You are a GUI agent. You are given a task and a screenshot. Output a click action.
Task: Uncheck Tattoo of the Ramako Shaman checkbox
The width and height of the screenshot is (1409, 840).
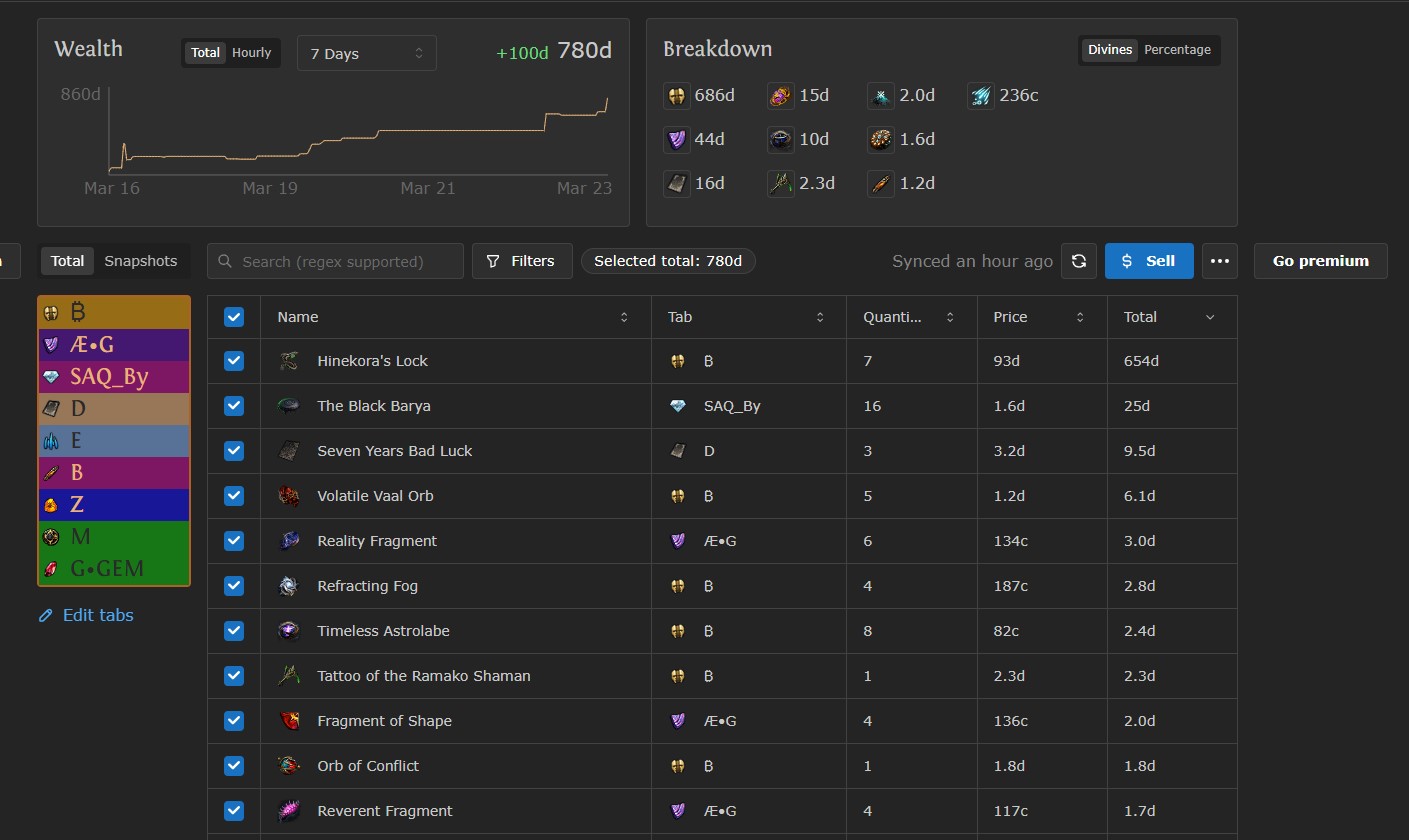click(x=234, y=676)
